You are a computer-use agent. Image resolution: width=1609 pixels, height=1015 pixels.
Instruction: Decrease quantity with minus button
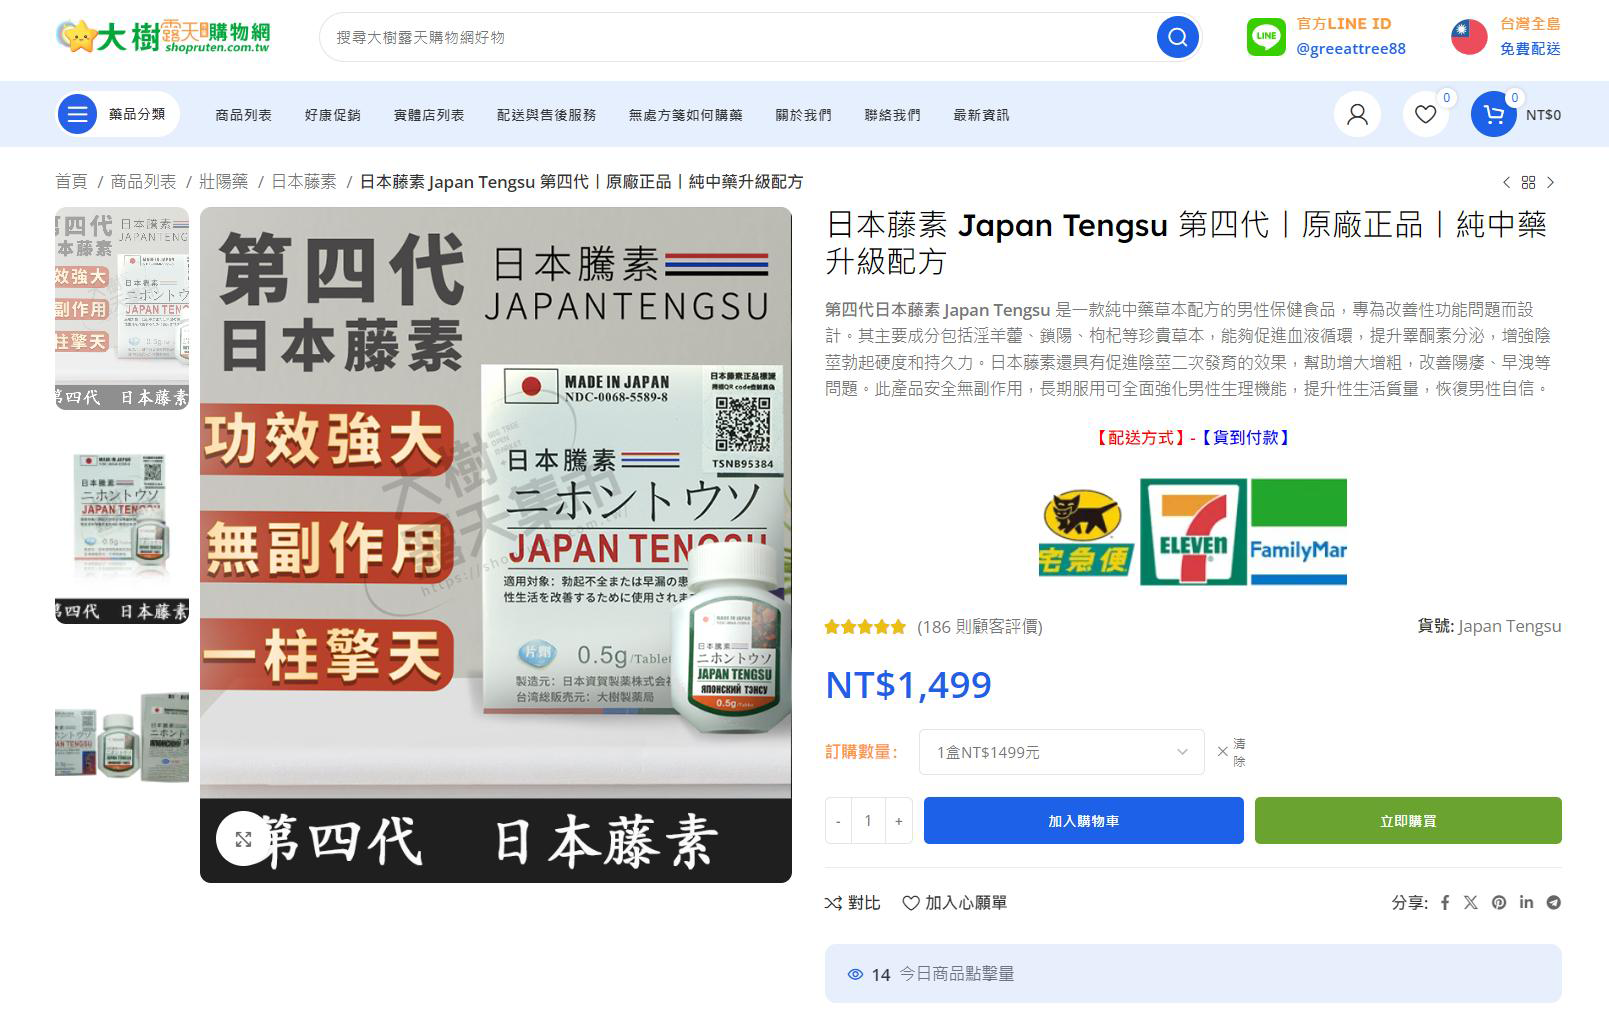[838, 821]
